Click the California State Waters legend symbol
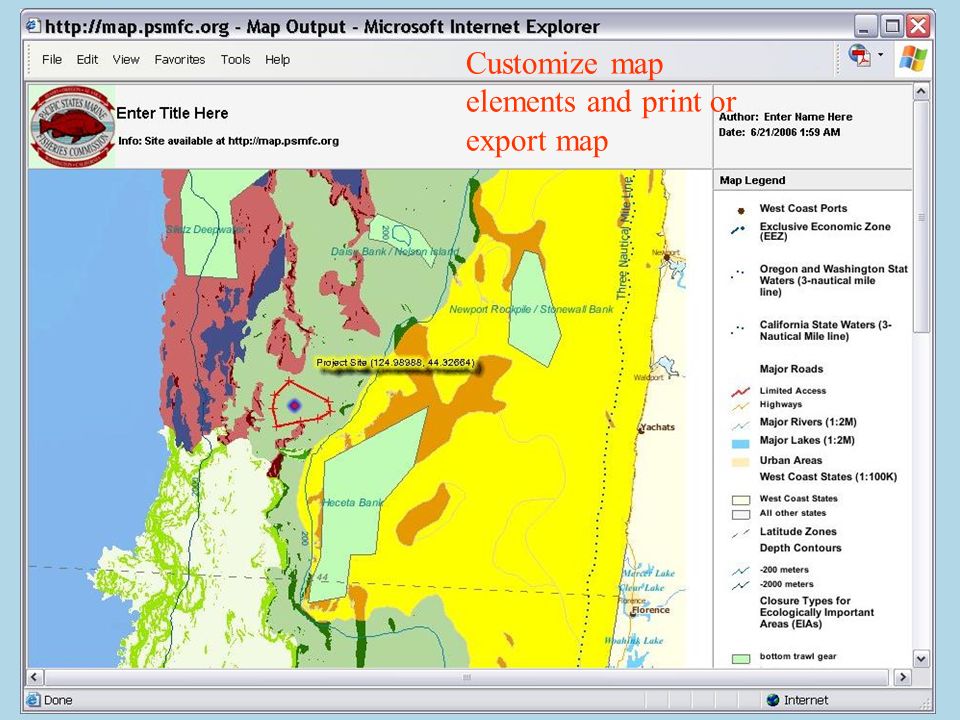Screen dimensions: 960x720 click(738, 329)
